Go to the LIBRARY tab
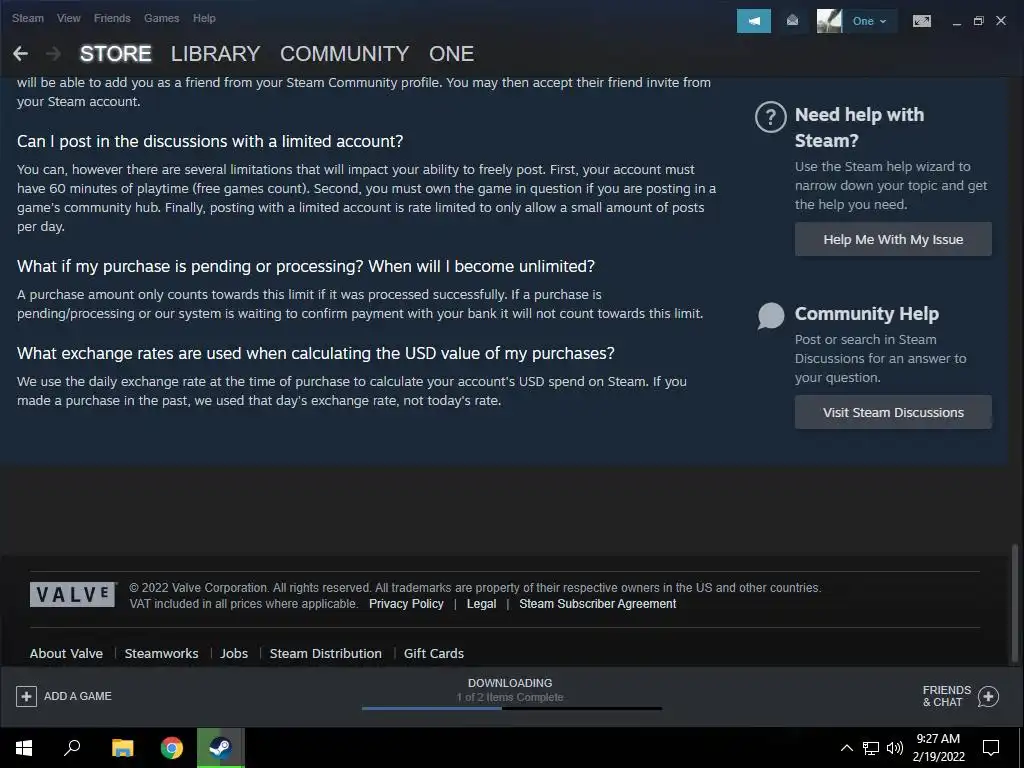Image resolution: width=1024 pixels, height=768 pixels. click(x=216, y=54)
